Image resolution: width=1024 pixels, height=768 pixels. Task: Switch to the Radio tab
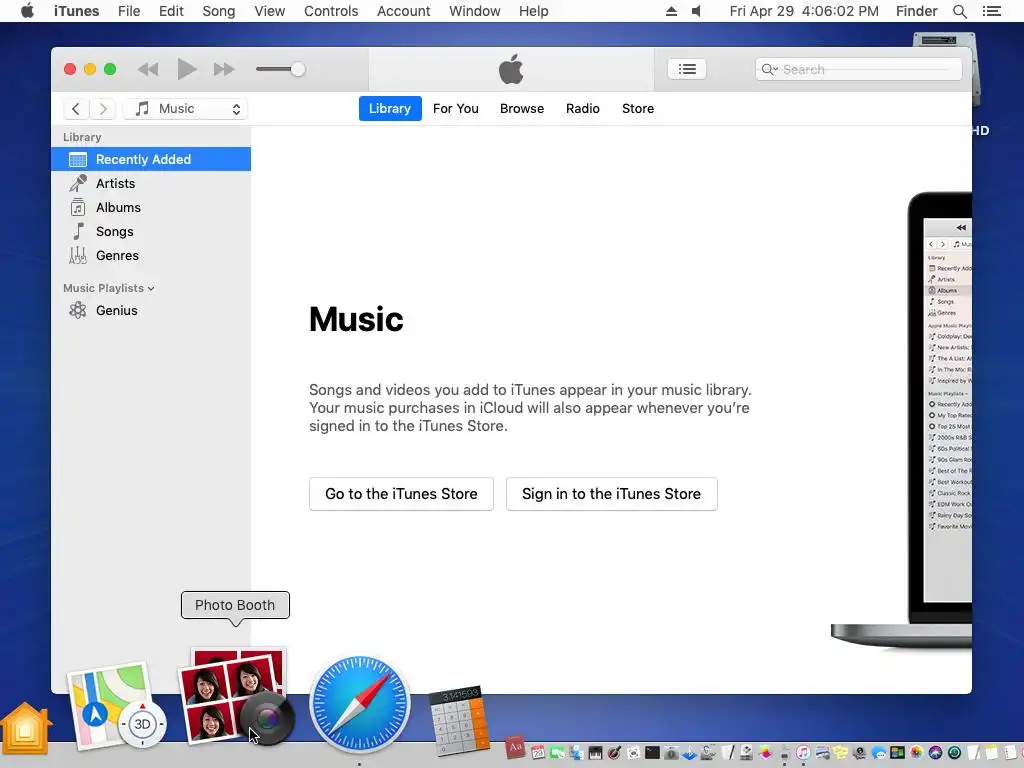click(x=583, y=108)
